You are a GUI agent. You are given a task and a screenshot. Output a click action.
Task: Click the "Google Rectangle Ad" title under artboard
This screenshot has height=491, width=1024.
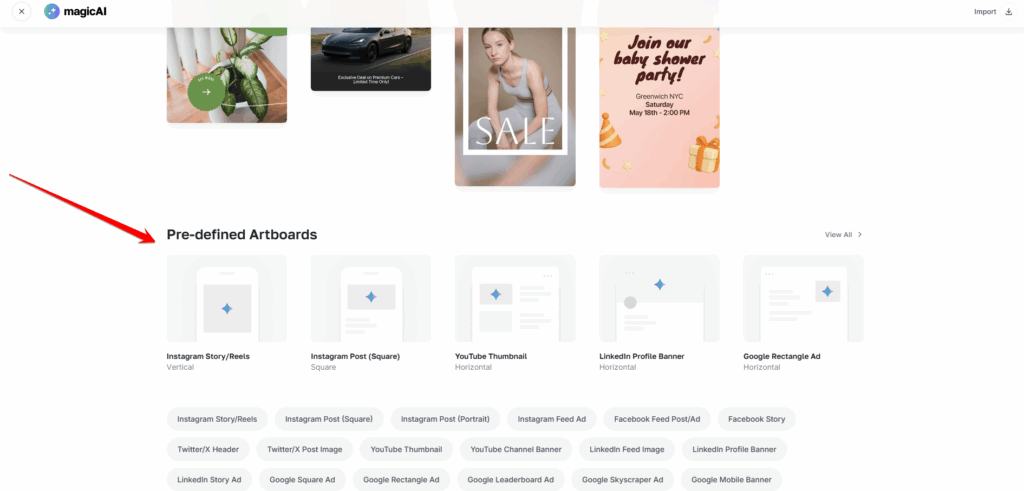[x=782, y=356]
